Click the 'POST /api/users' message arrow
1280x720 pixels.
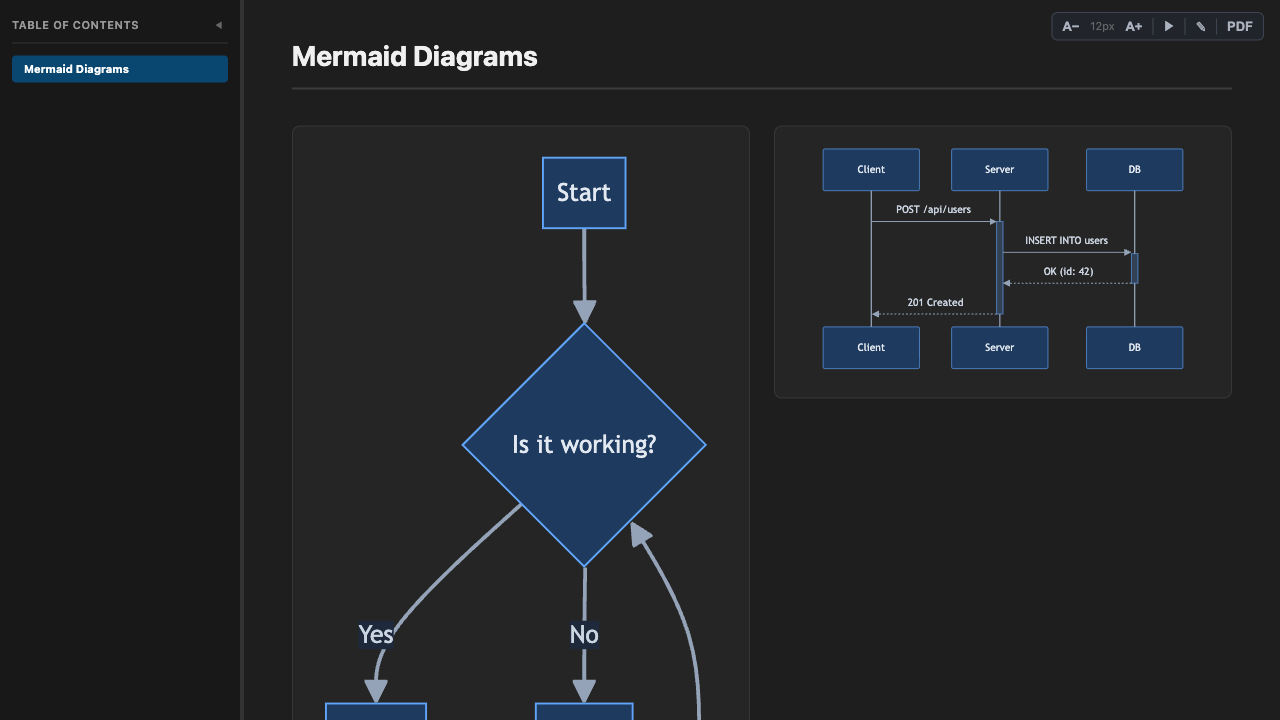click(932, 209)
